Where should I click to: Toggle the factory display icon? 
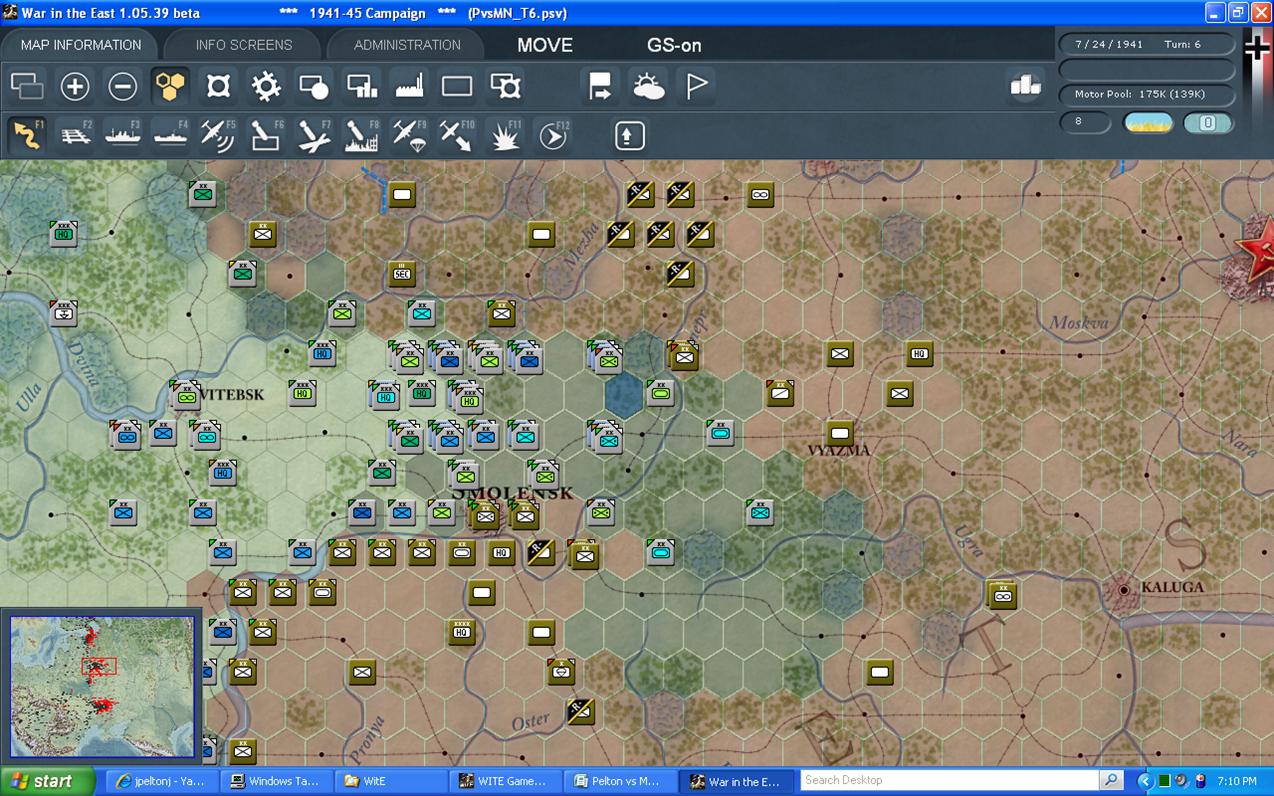(410, 87)
